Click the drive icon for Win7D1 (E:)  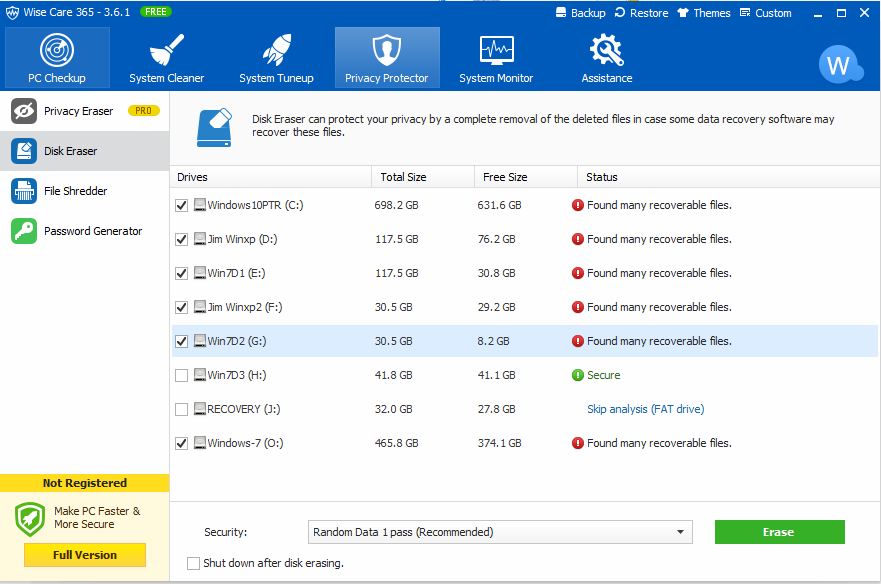coord(199,273)
